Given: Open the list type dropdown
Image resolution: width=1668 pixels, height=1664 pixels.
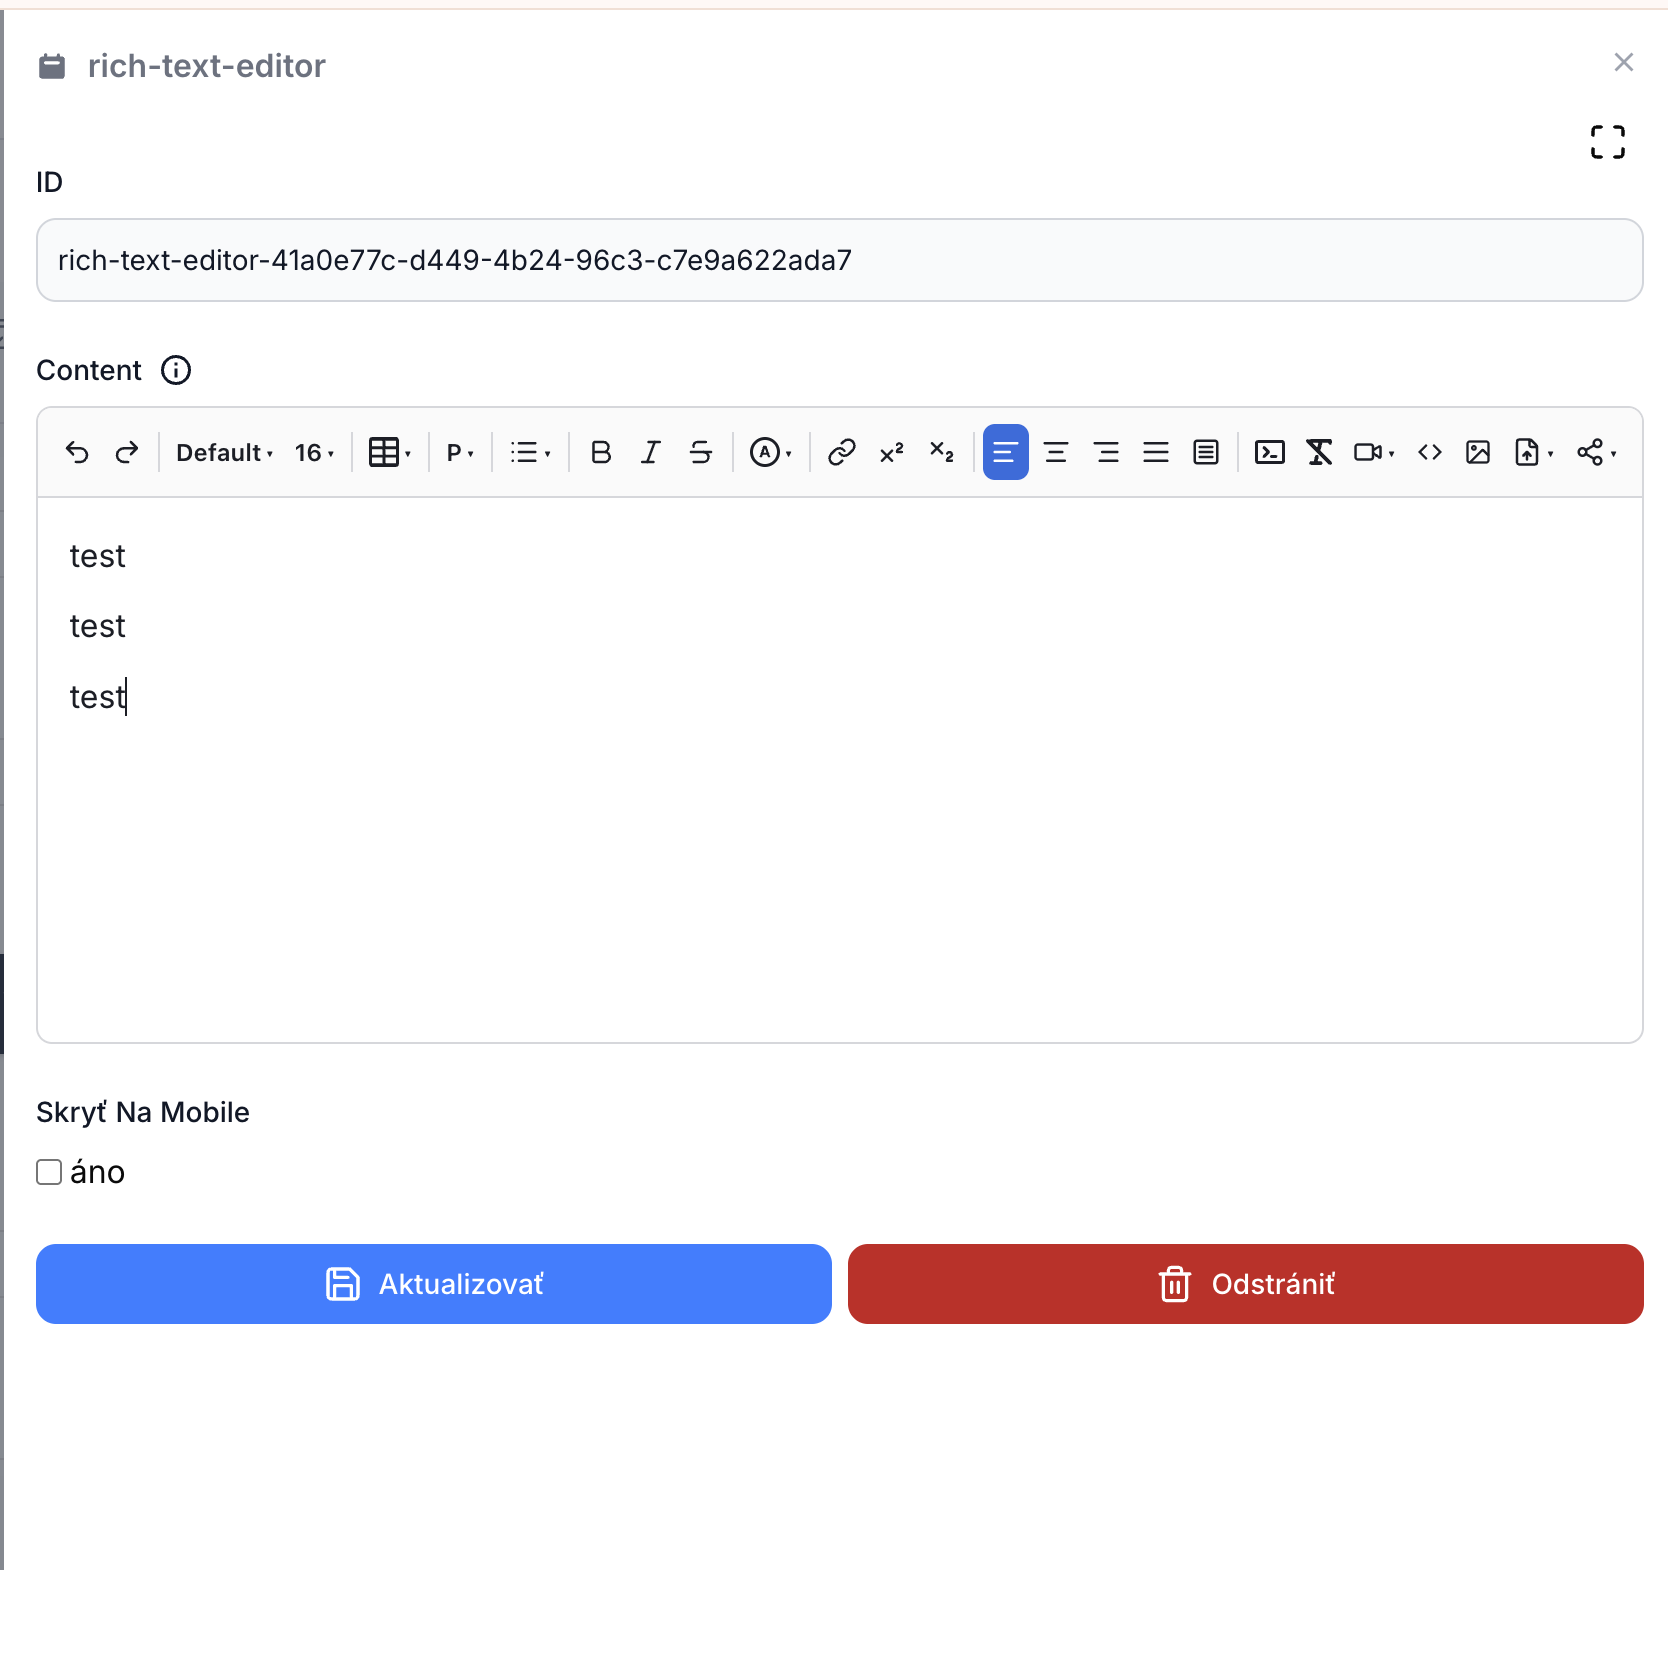Looking at the screenshot, I should click(x=531, y=453).
